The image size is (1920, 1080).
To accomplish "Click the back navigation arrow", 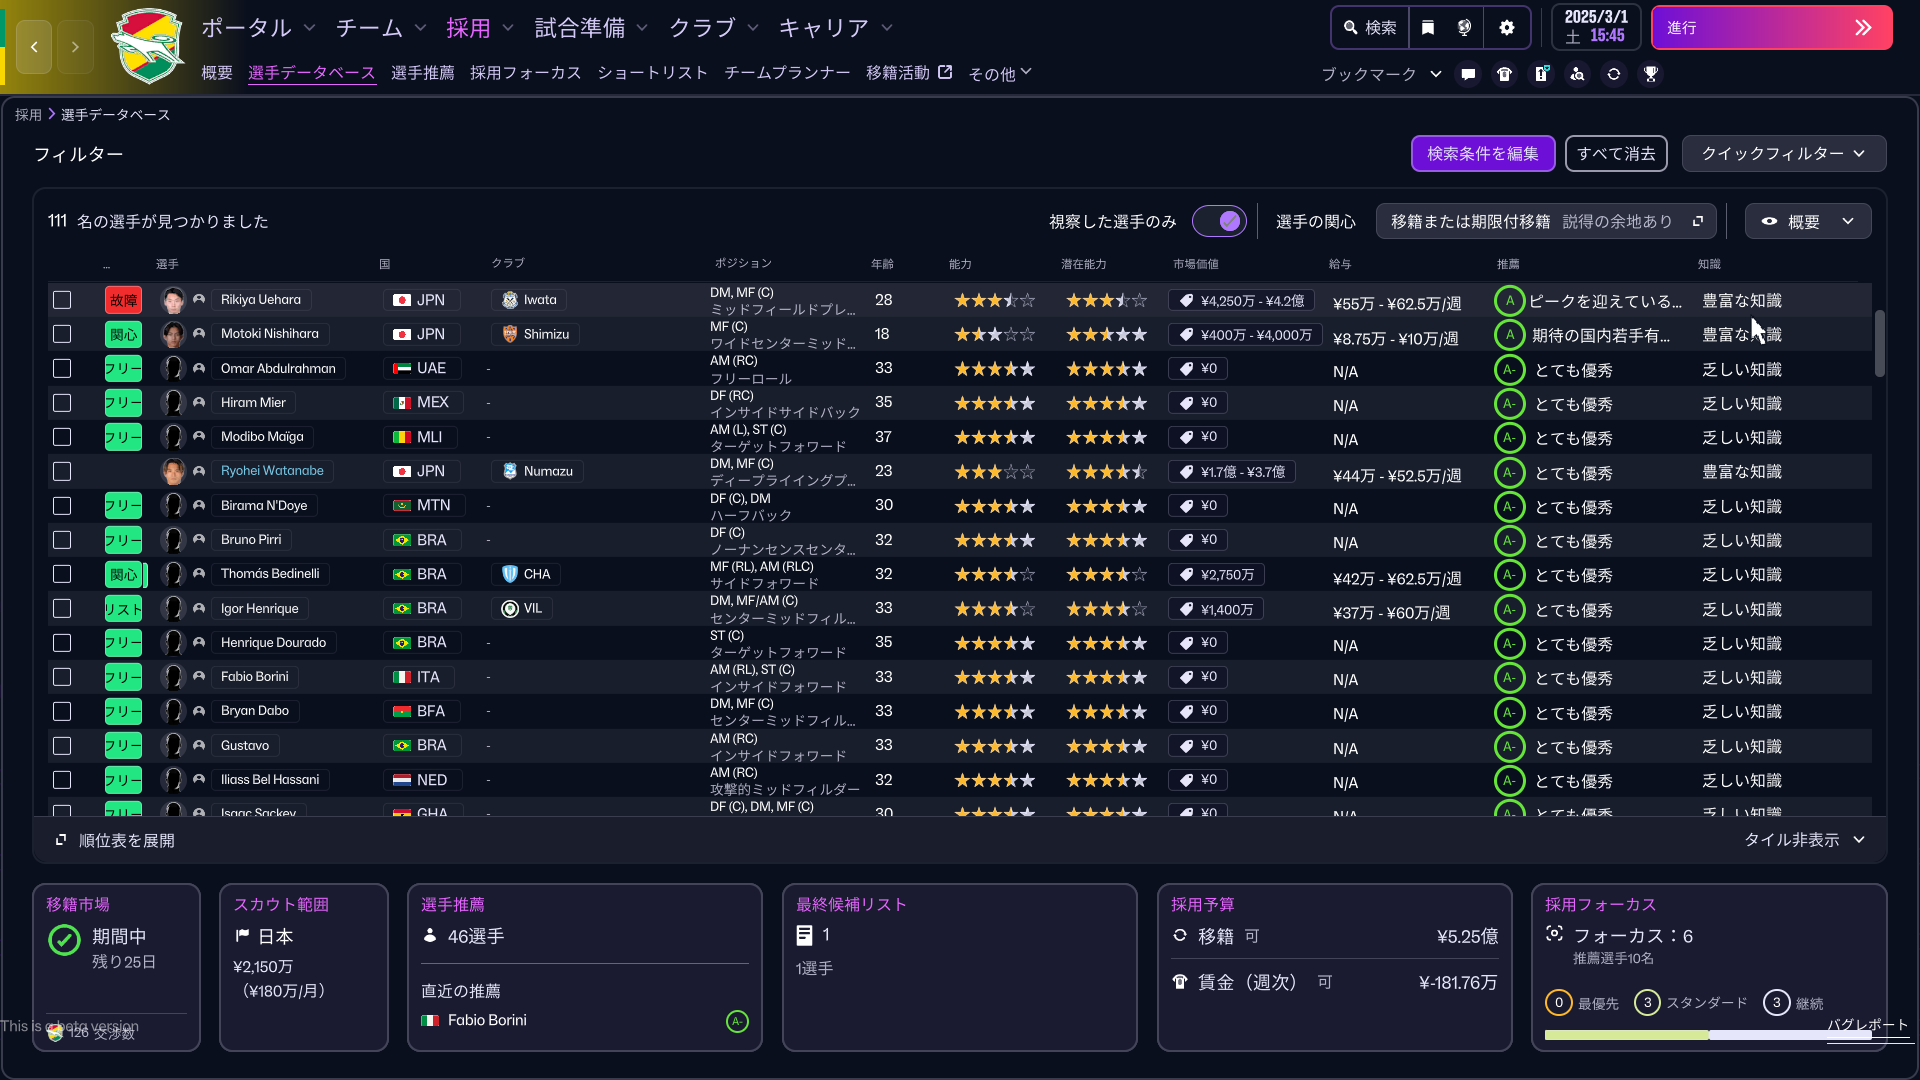I will (x=34, y=47).
